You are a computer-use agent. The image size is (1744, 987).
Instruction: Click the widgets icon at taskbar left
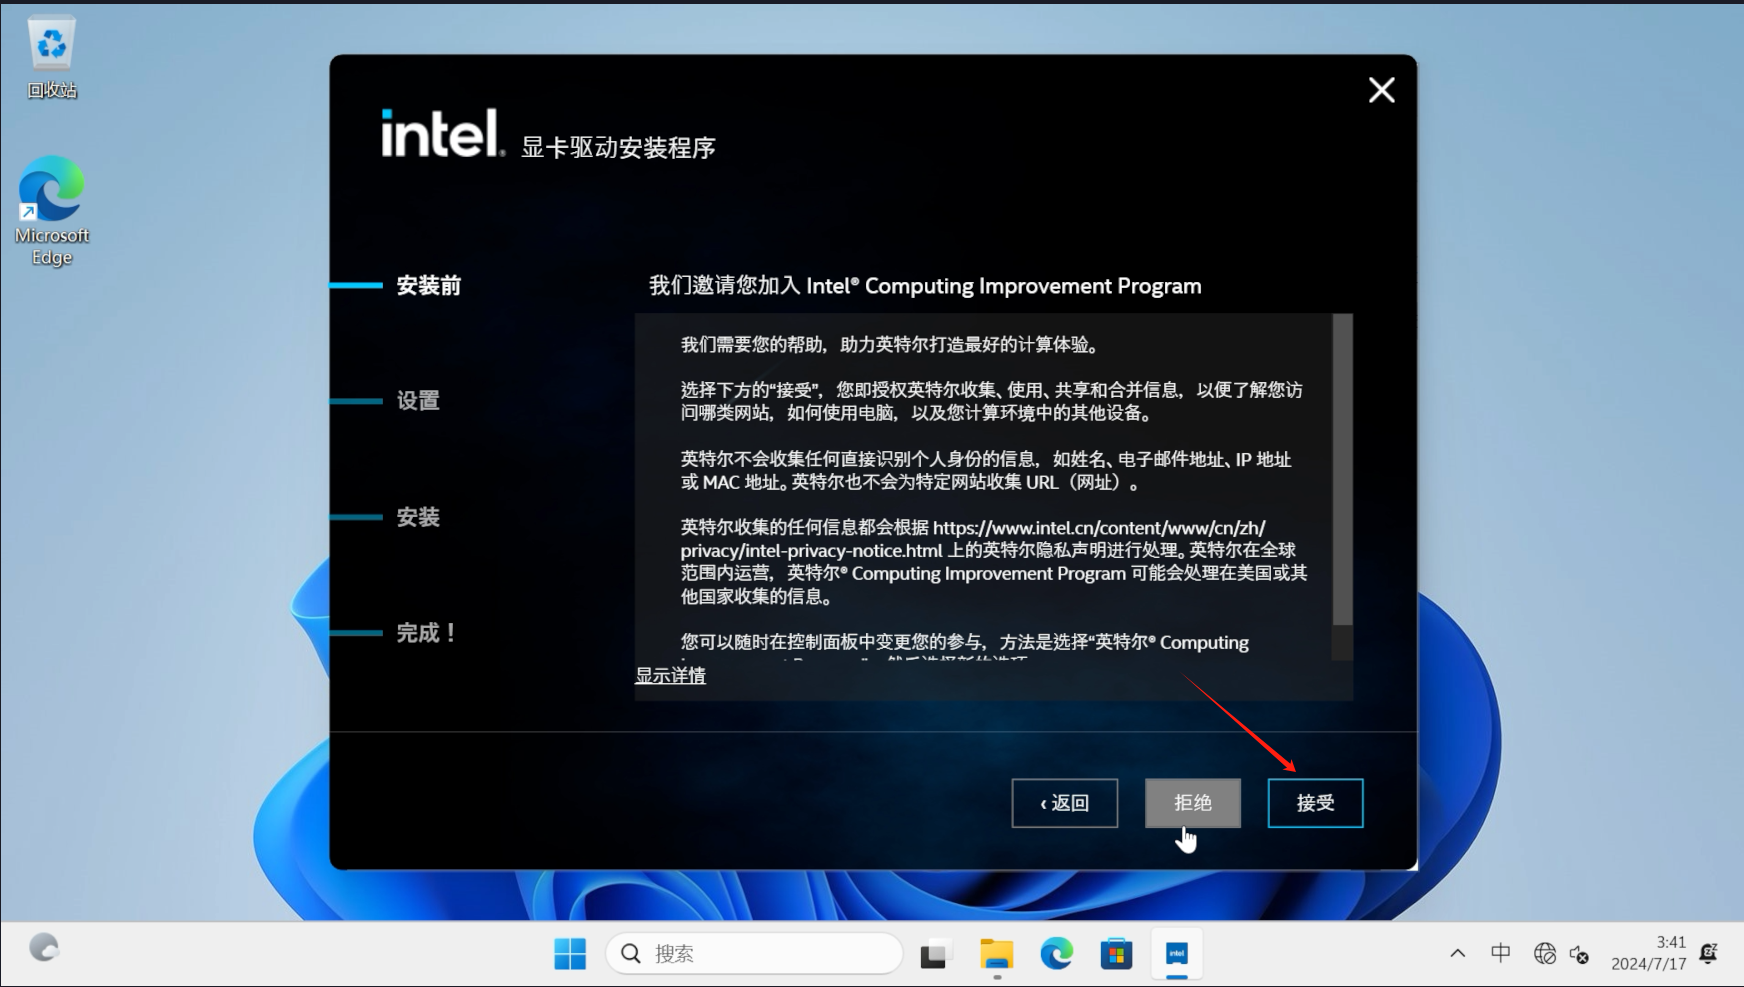pos(44,948)
